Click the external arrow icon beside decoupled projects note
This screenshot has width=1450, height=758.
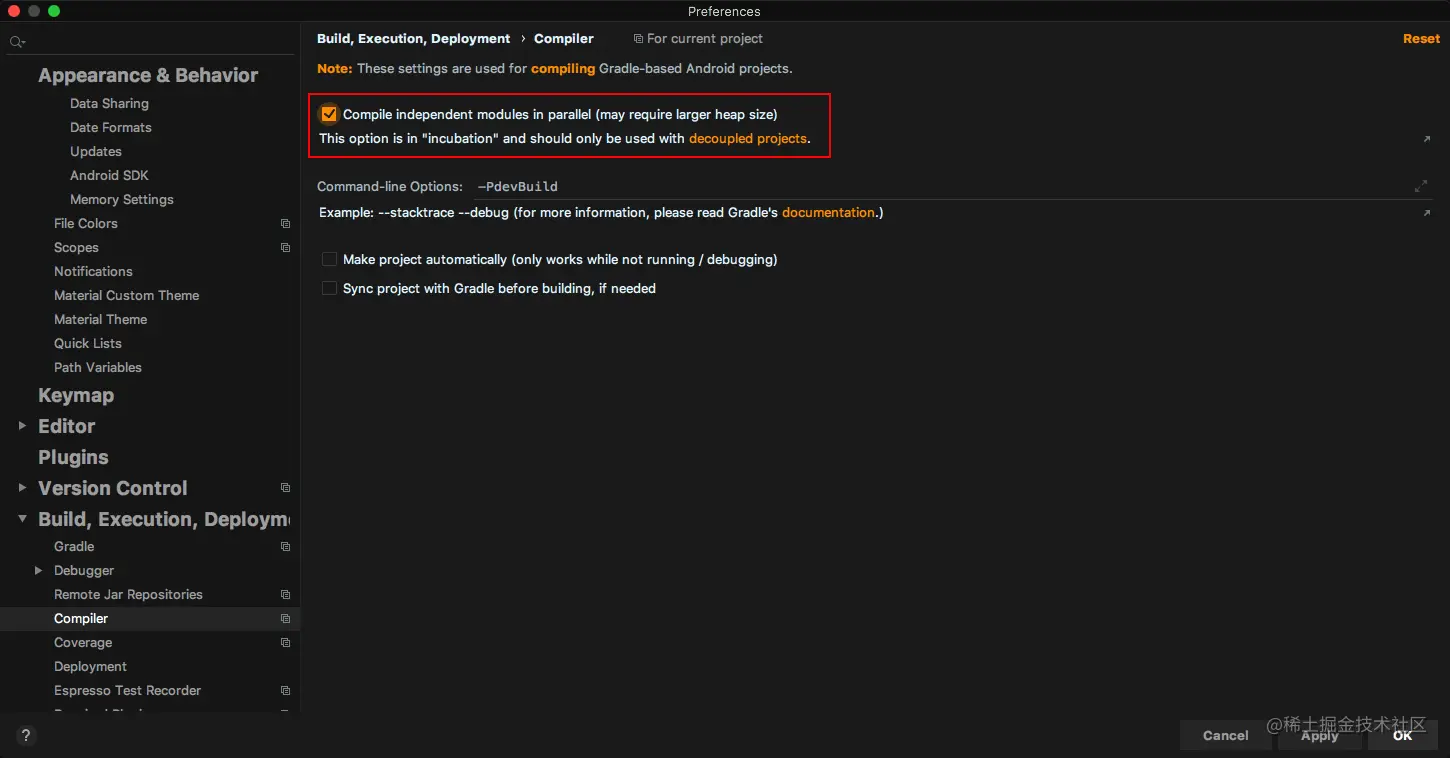pyautogui.click(x=1427, y=139)
